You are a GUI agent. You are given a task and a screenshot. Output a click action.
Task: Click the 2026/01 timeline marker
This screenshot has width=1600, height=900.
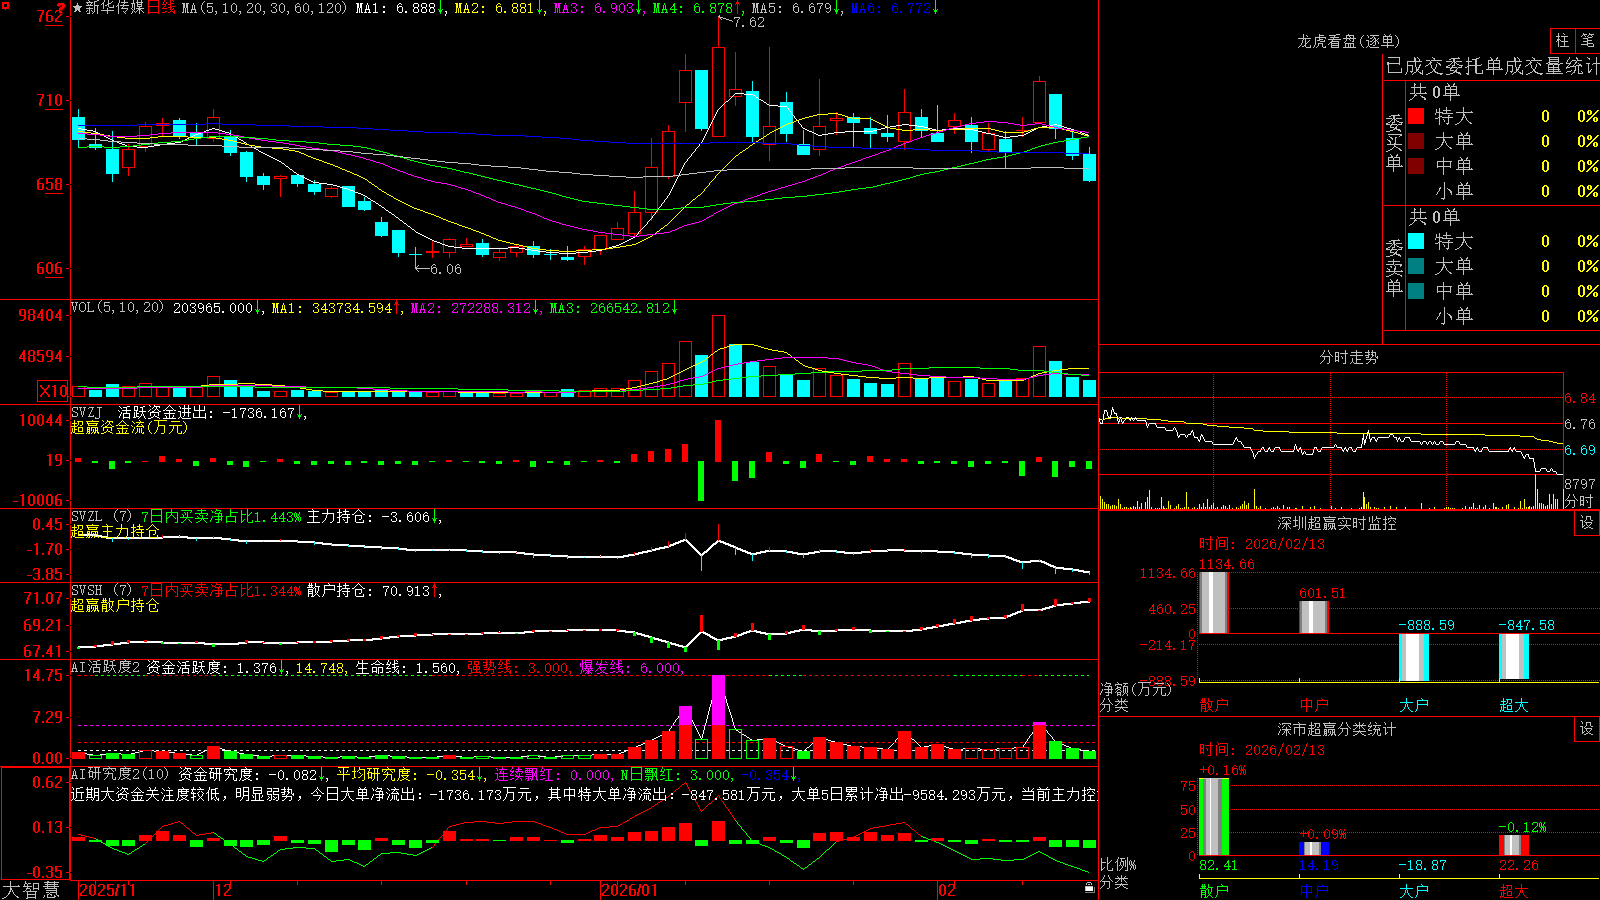(x=630, y=890)
